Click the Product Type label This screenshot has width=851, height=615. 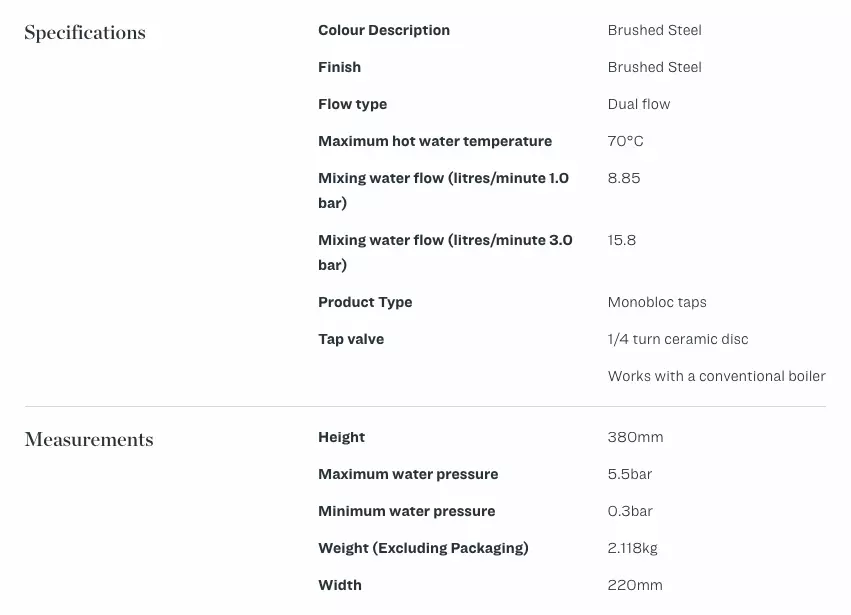[x=365, y=302]
